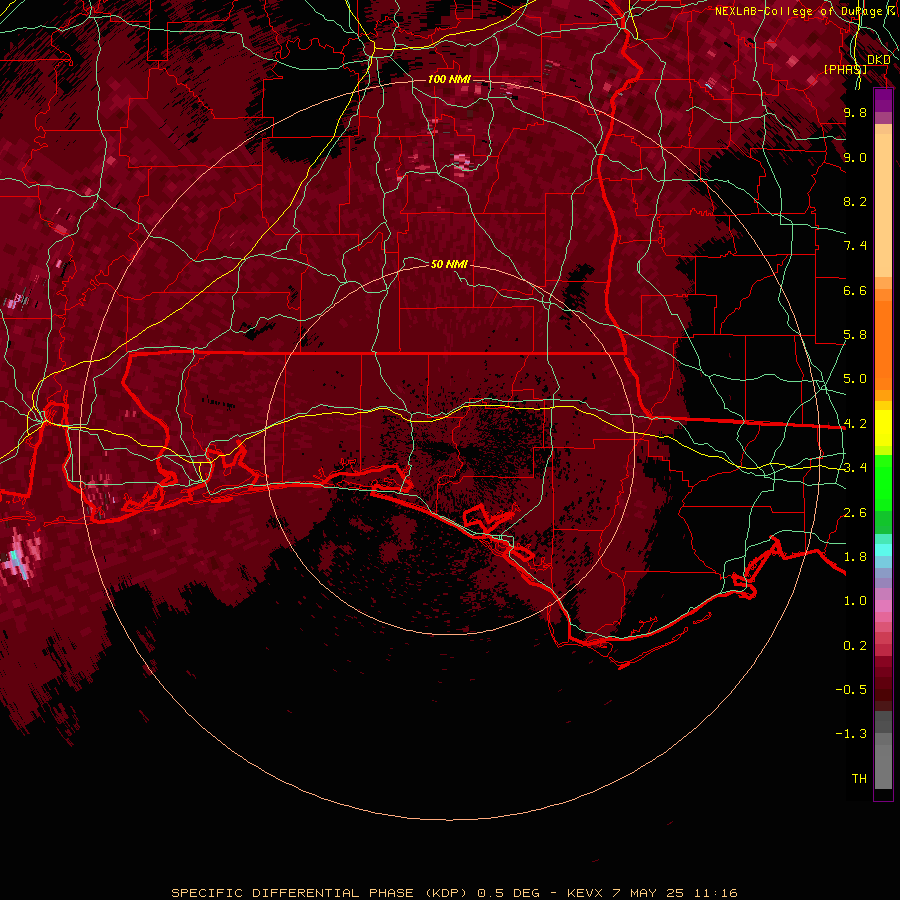Click the 5.8 value on the legend
The image size is (900, 900).
tap(855, 335)
